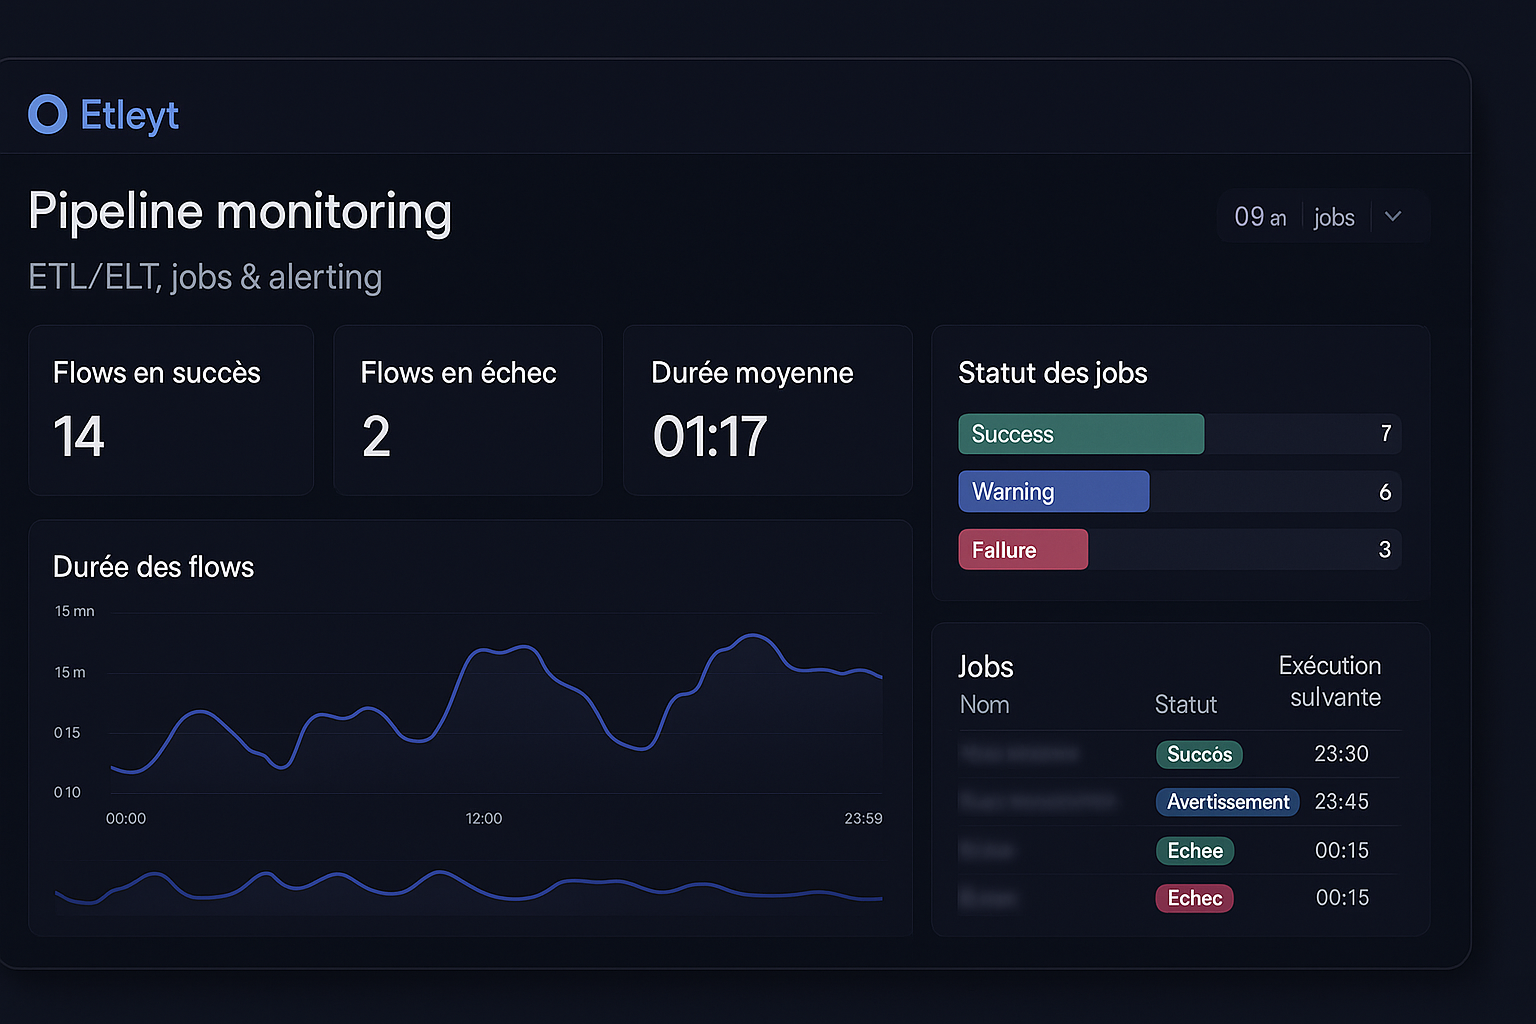Viewport: 1536px width, 1024px height.
Task: Expand the jobs dropdown chevron
Action: point(1393,217)
